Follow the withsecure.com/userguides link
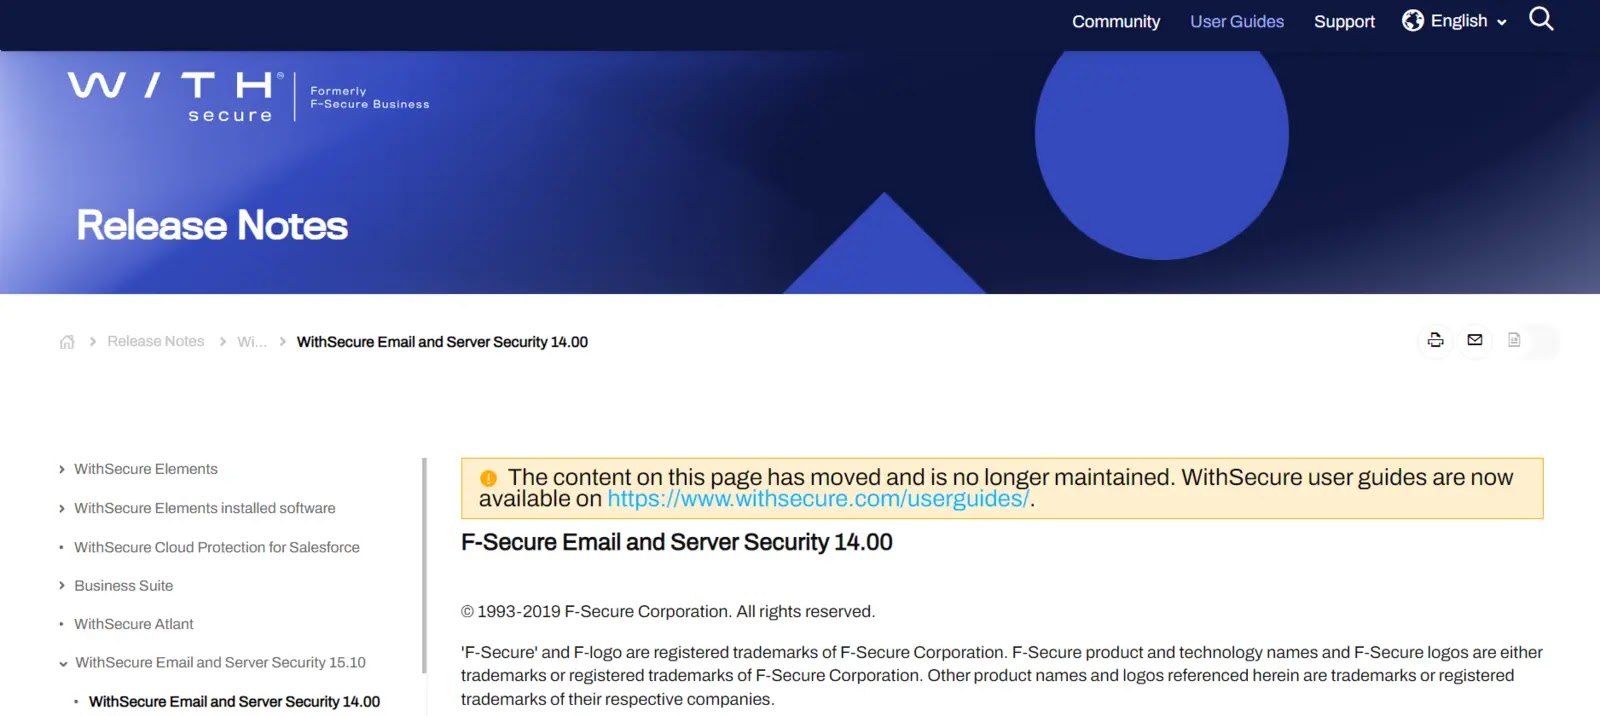1600x716 pixels. point(818,499)
